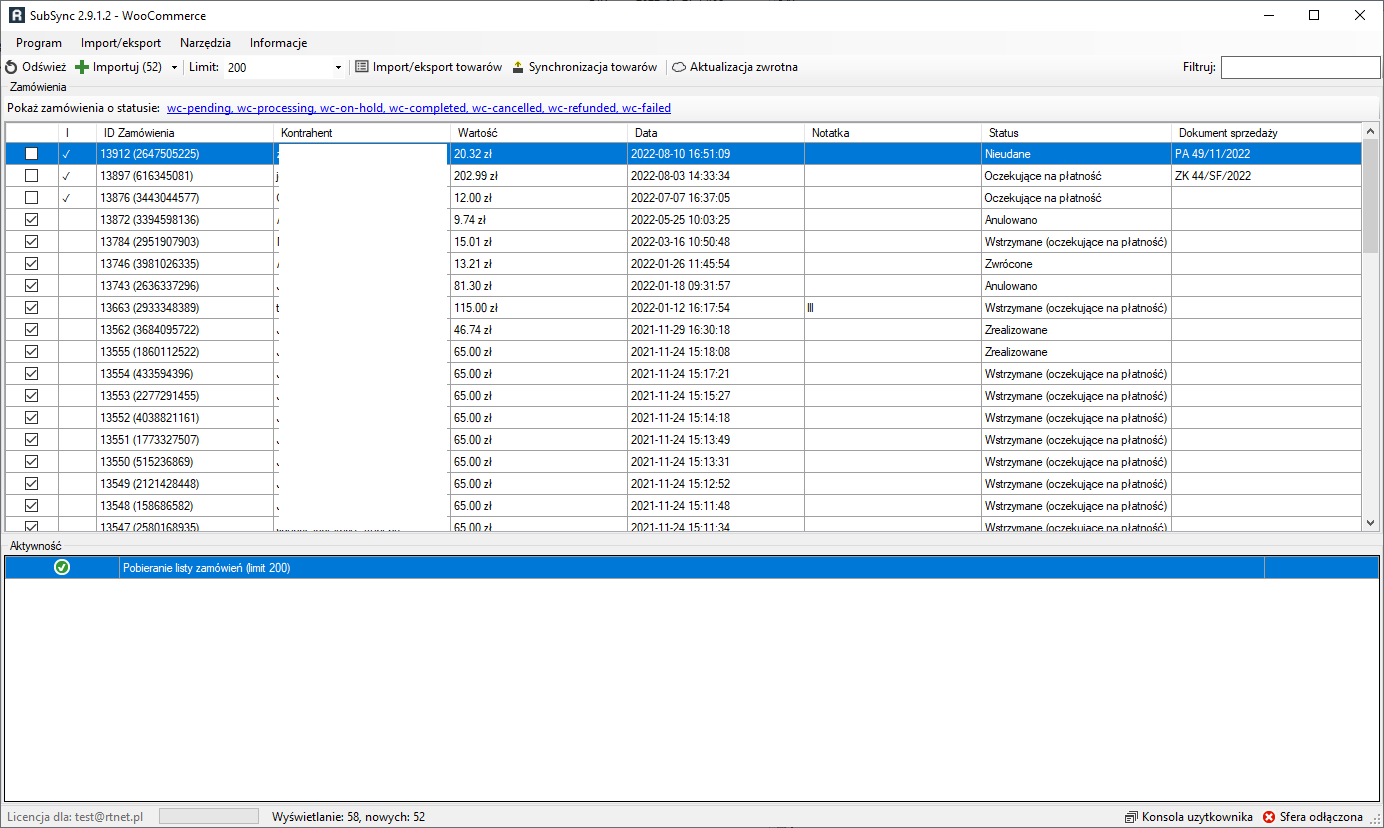
Task: Tick the checkbox for order 13876
Action: point(32,198)
